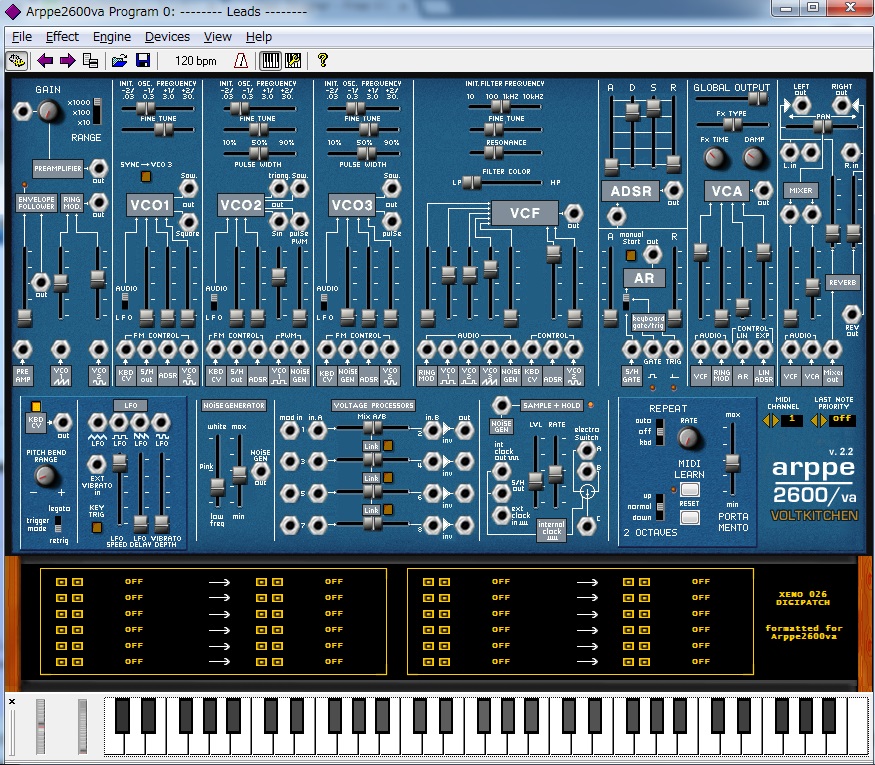Image resolution: width=875 pixels, height=765 pixels.
Task: Go to next program with purple right arrow
Action: coord(68,60)
